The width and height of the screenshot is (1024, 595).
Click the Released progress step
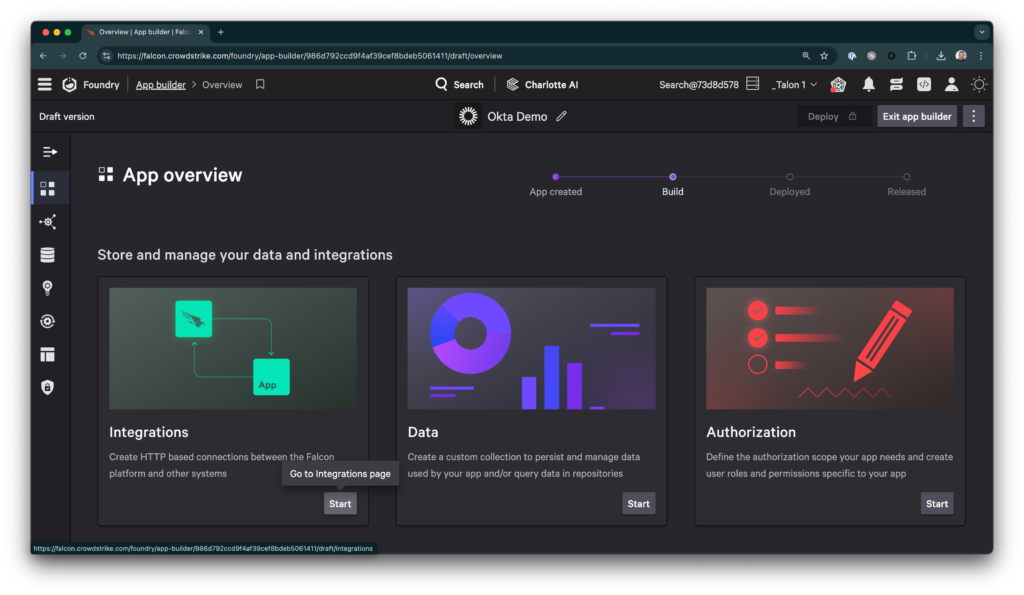point(906,184)
